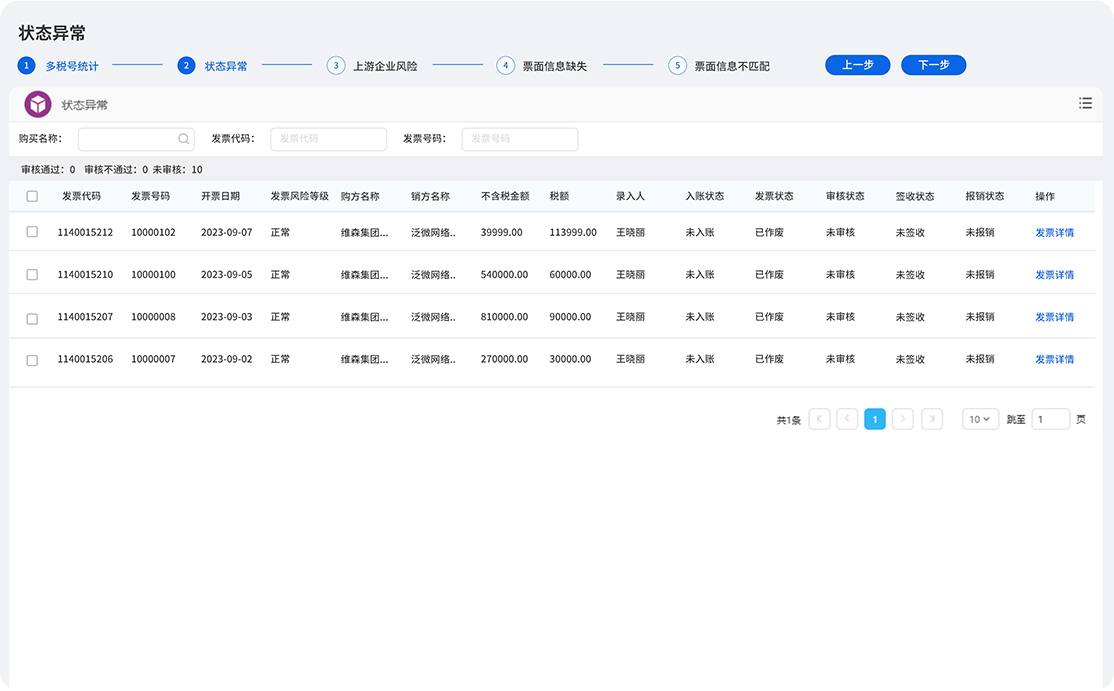Viewport: 1114px width, 691px height.
Task: Click the 发票代码 input field
Action: pyautogui.click(x=328, y=139)
